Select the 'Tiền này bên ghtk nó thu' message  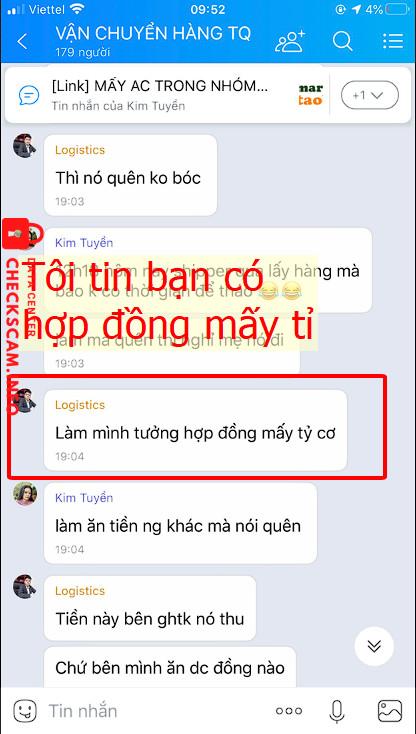150,608
